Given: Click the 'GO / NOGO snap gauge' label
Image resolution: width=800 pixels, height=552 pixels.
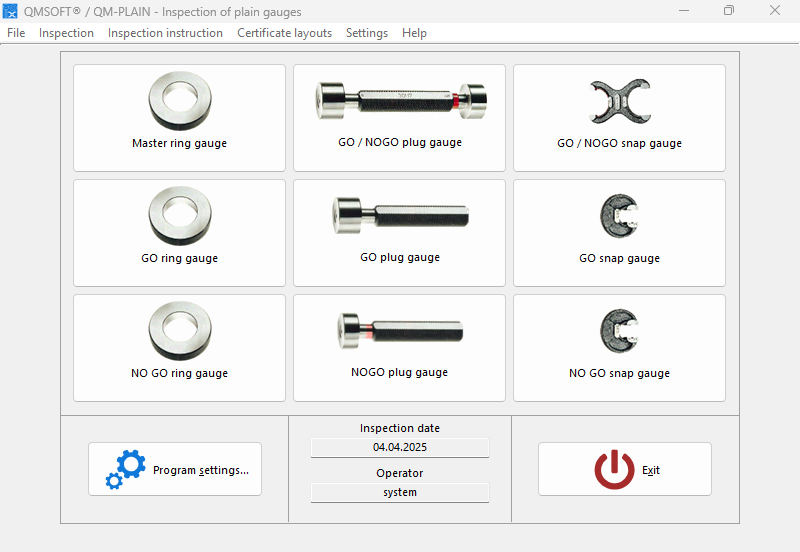Looking at the screenshot, I should click(619, 143).
